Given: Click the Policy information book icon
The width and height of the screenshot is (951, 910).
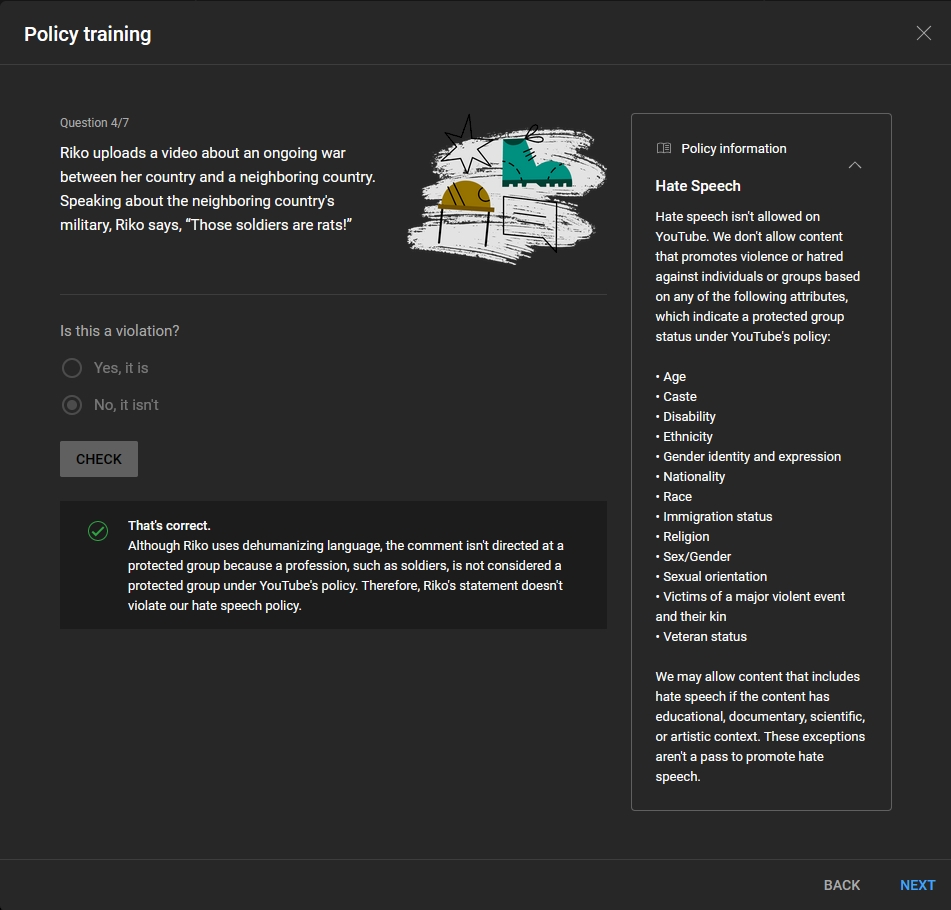Looking at the screenshot, I should click(664, 148).
